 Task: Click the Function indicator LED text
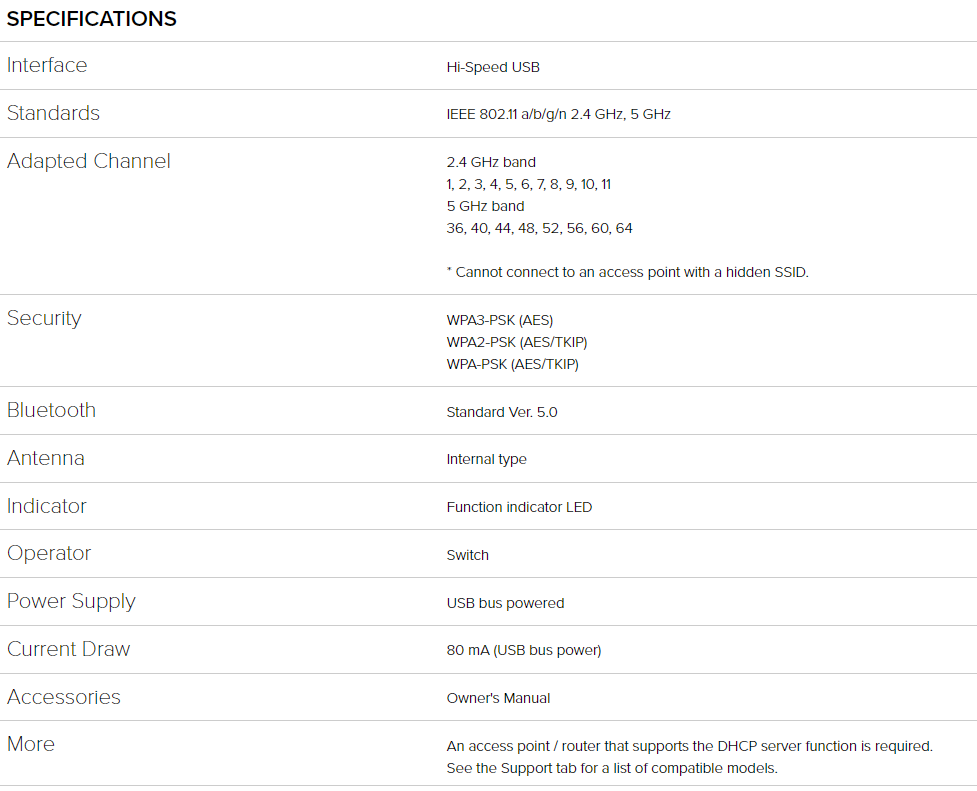[519, 507]
